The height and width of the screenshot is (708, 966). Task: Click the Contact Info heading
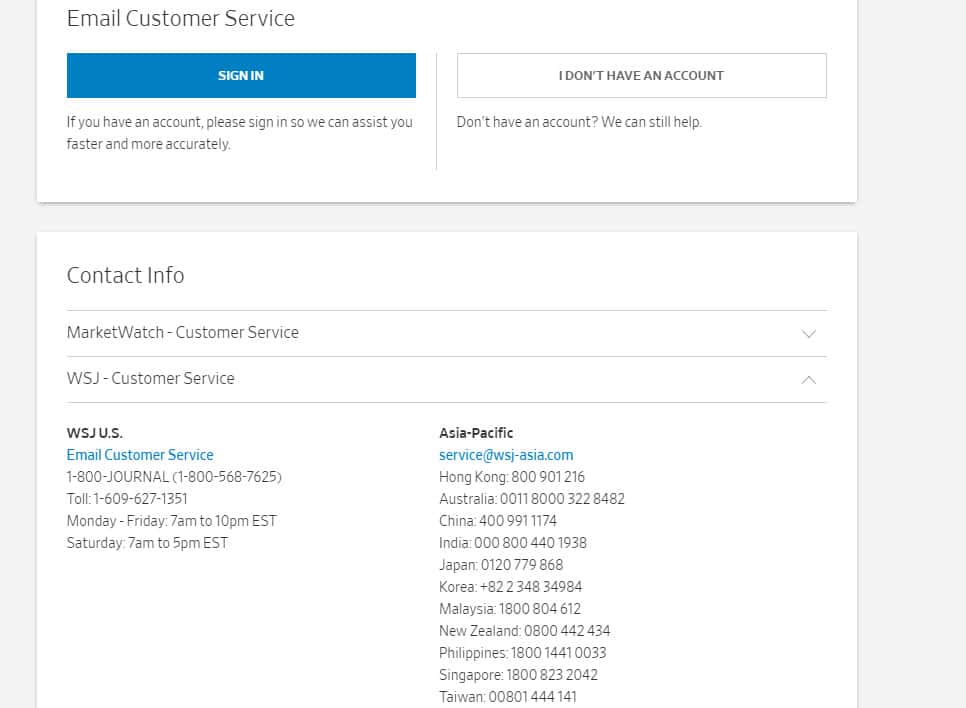[x=126, y=275]
